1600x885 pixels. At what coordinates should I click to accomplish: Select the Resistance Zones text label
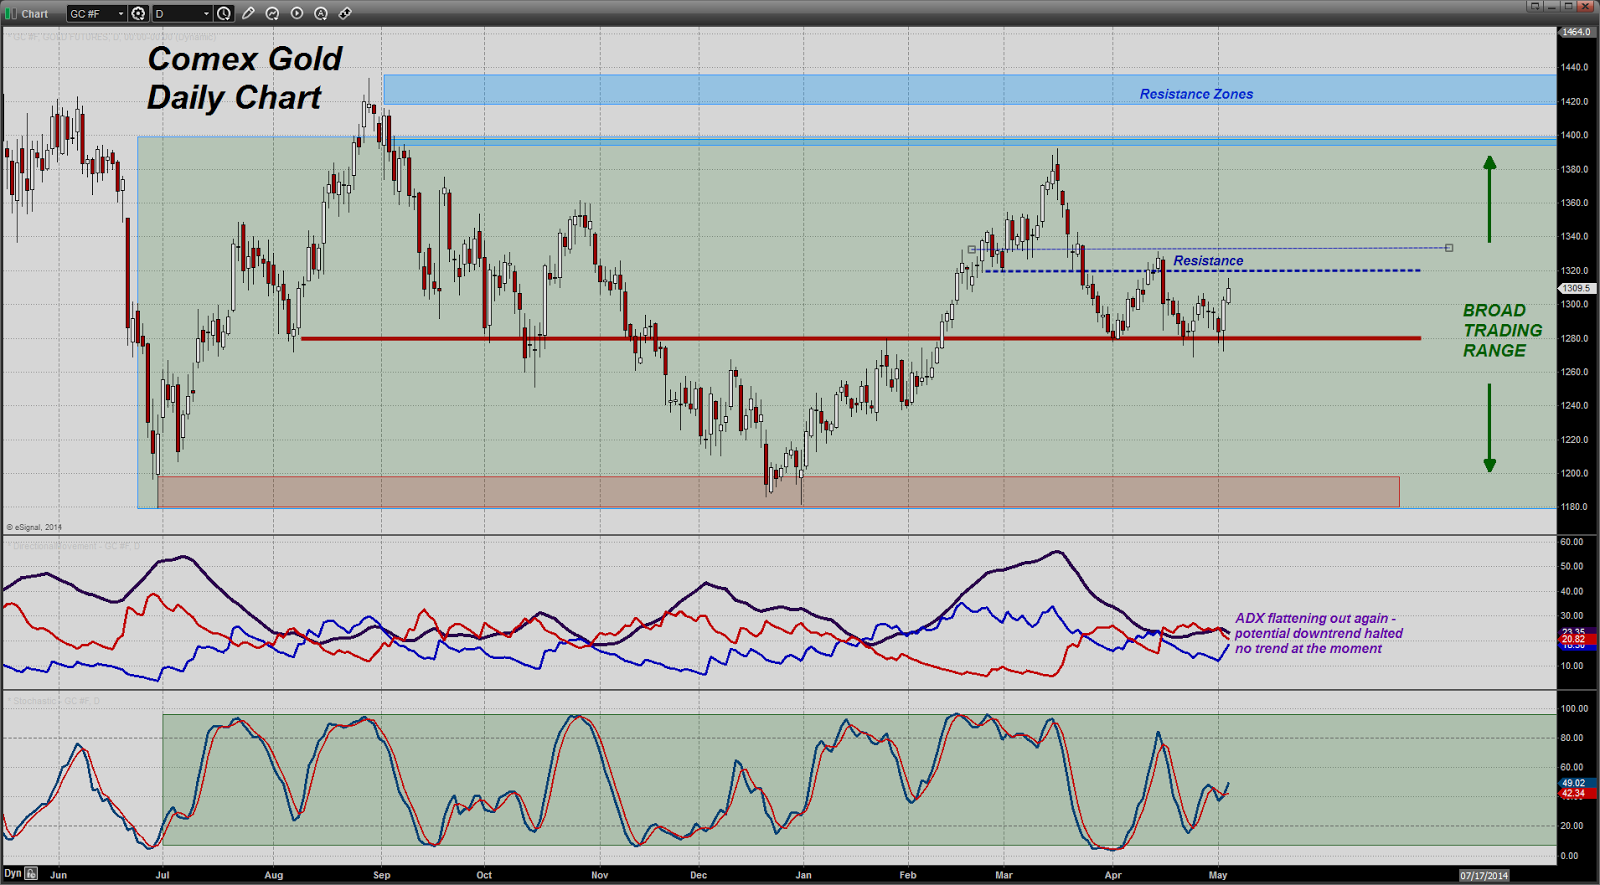point(1196,94)
